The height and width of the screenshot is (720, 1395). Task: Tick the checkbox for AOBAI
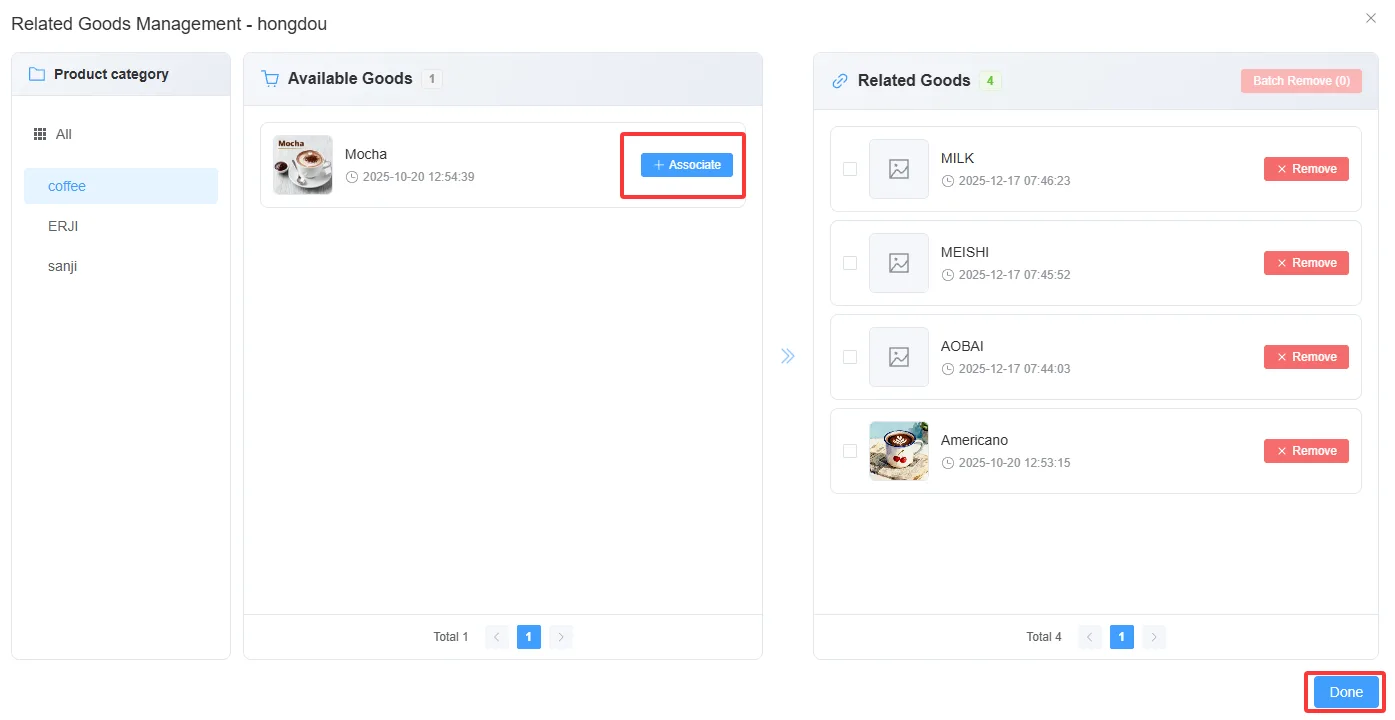(850, 357)
